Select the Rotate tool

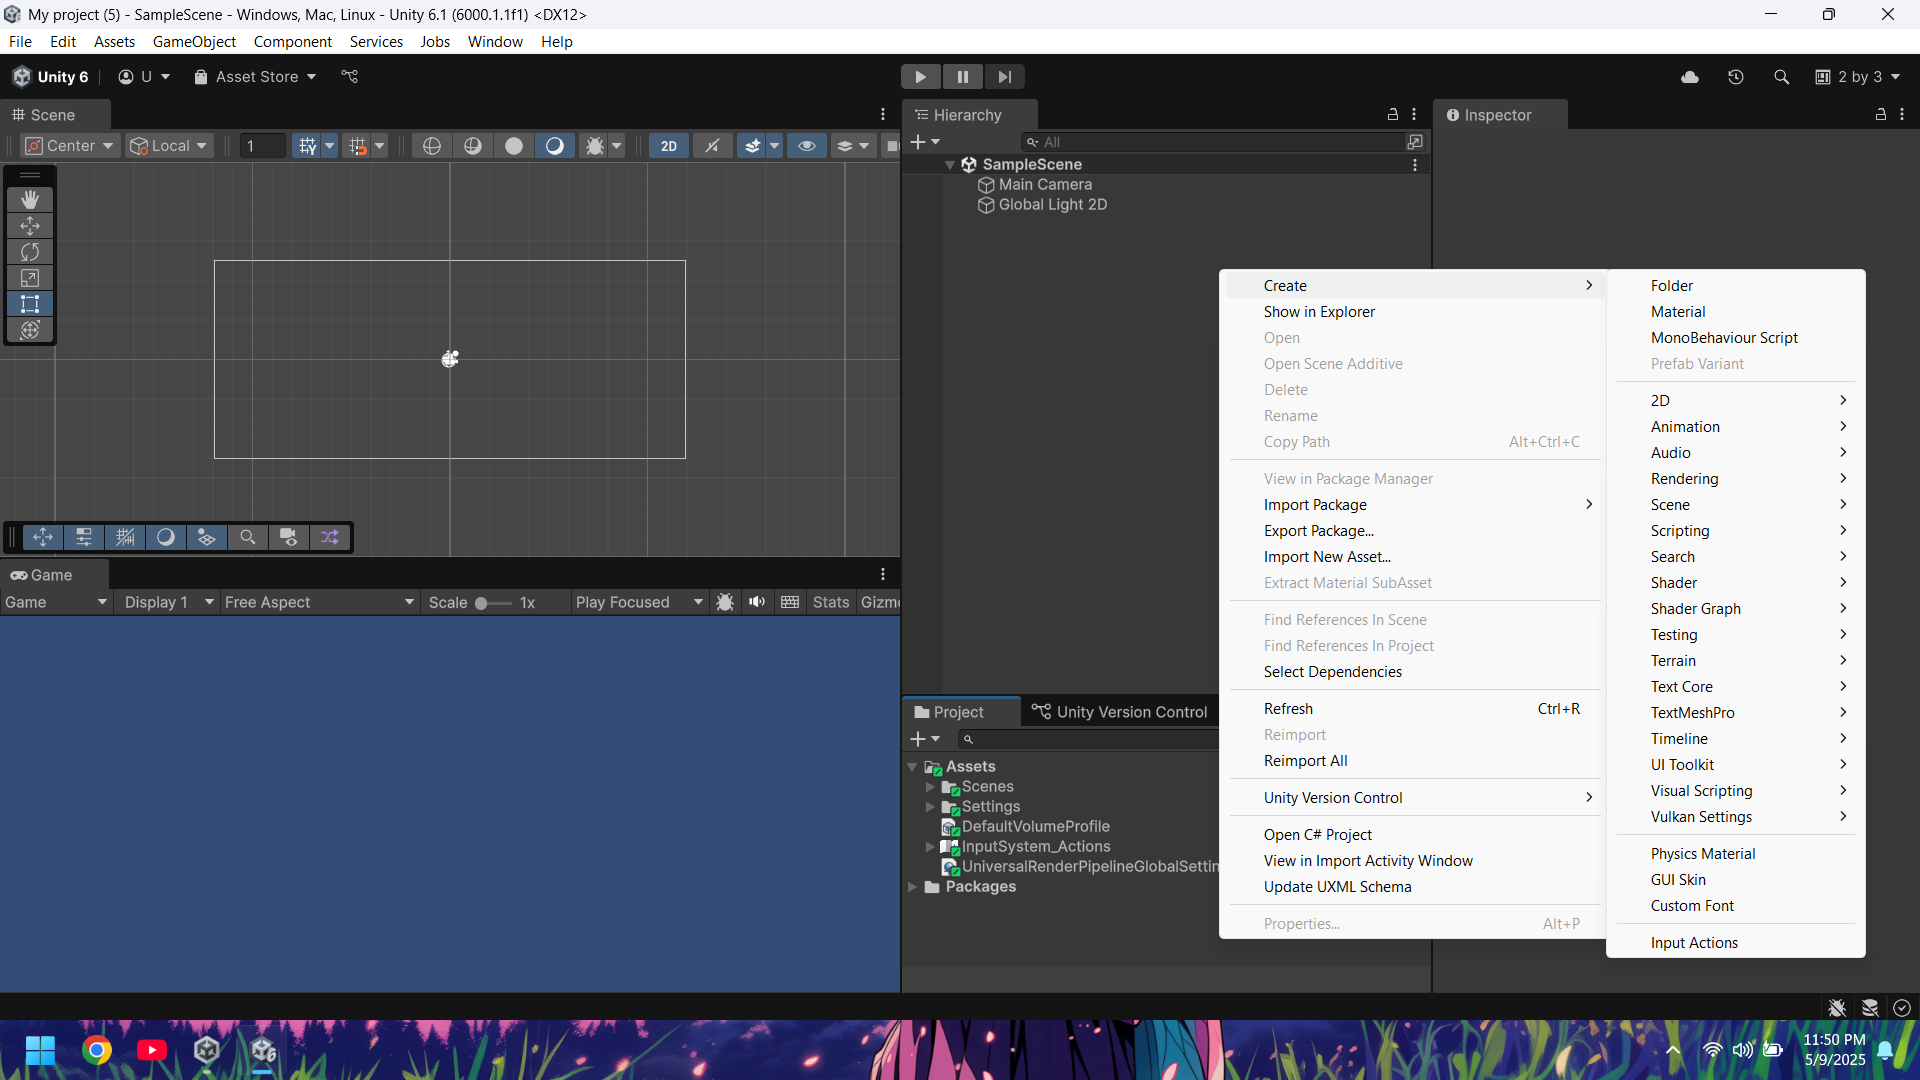click(x=30, y=252)
